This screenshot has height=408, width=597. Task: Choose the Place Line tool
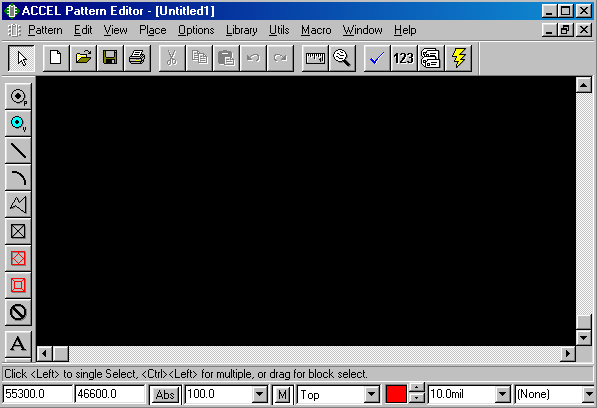click(18, 150)
